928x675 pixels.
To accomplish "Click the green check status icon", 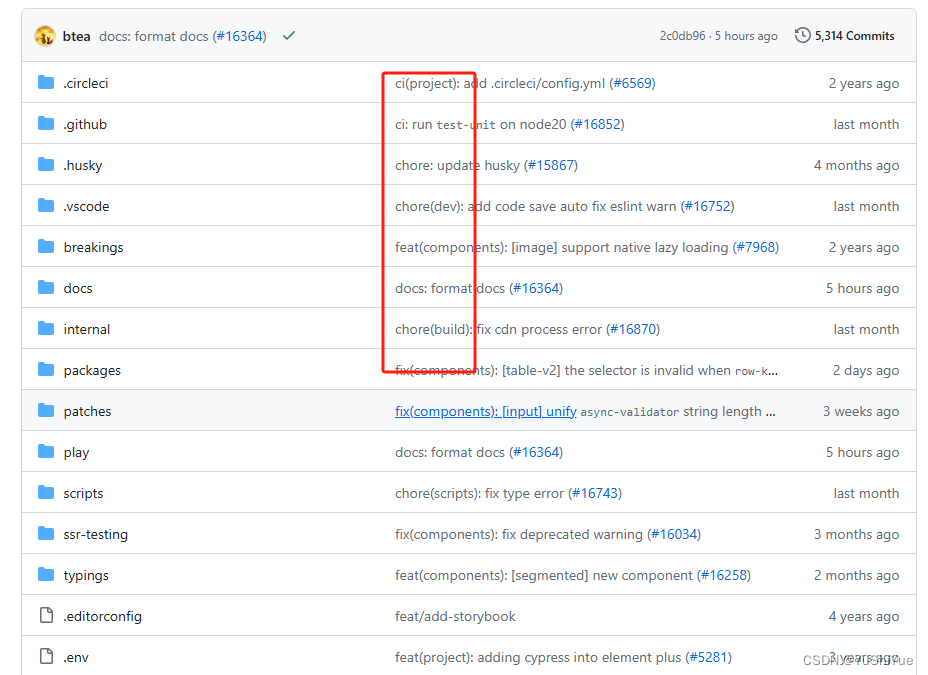I will pyautogui.click(x=289, y=36).
